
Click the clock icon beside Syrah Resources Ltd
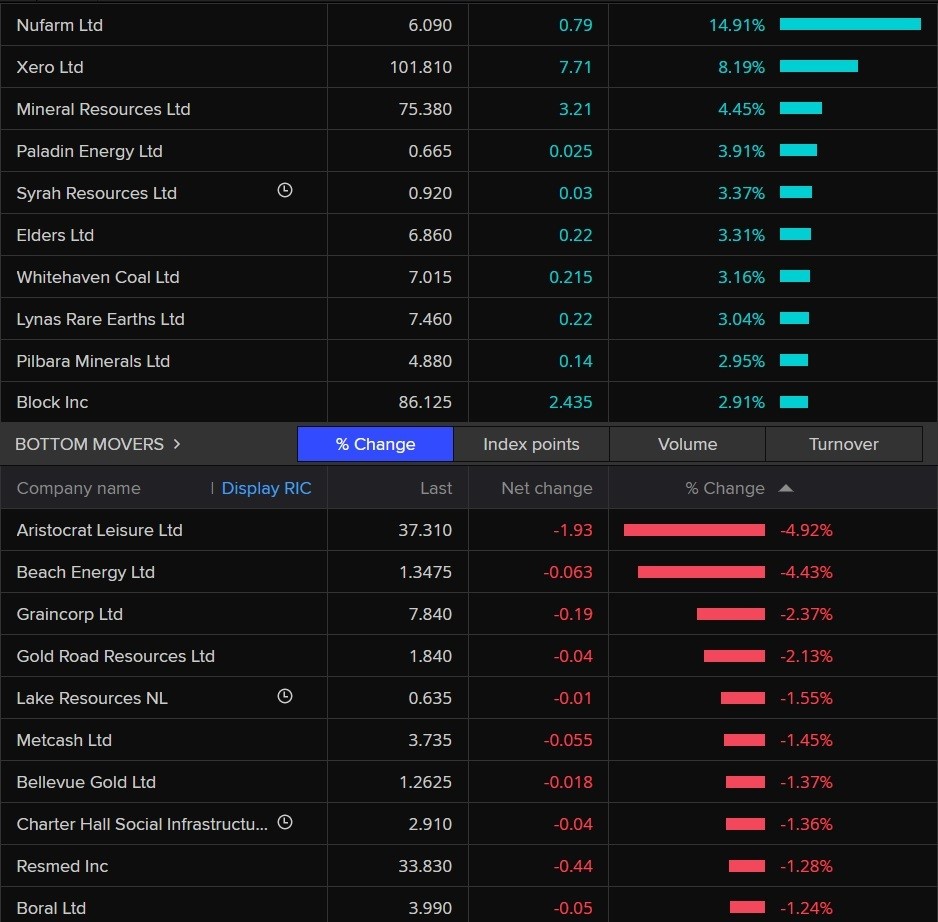pyautogui.click(x=285, y=190)
